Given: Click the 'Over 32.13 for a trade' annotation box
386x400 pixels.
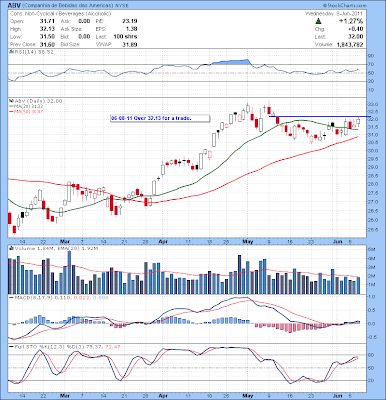Looking at the screenshot, I should (160, 118).
